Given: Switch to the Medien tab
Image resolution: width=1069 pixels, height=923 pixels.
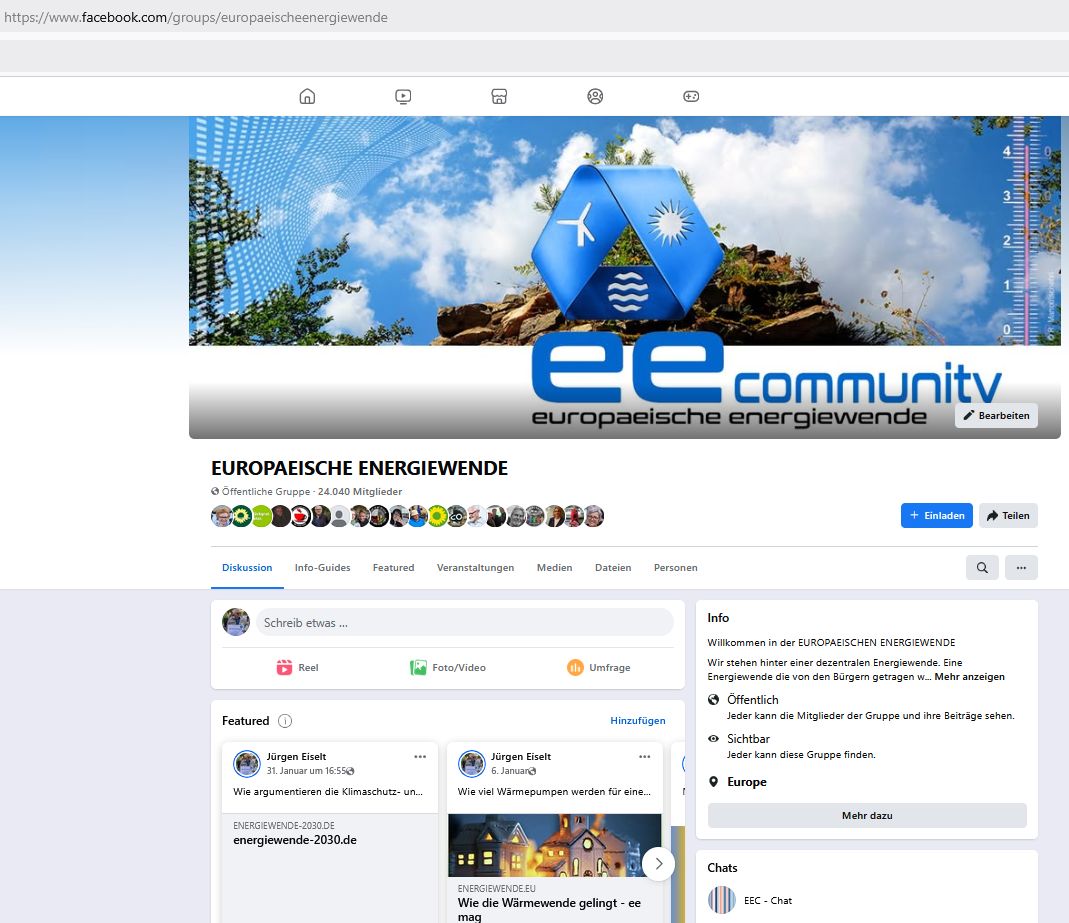Looking at the screenshot, I should tap(554, 568).
